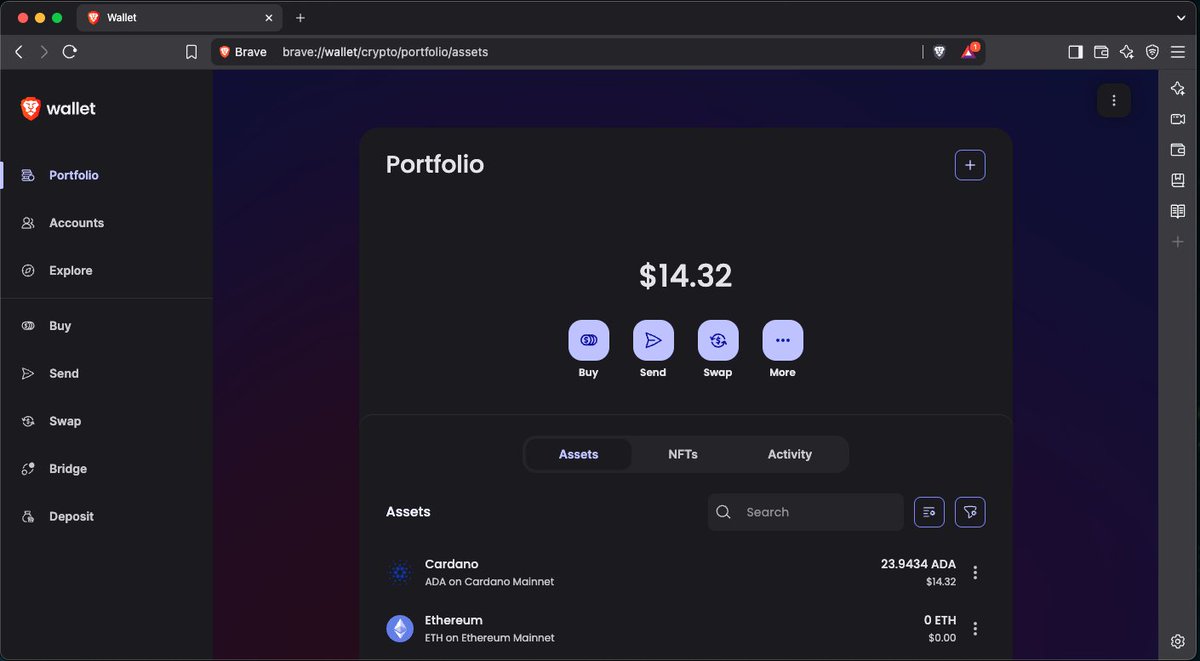The image size is (1200, 661).
Task: Click round Buy icon under balance
Action: [588, 340]
